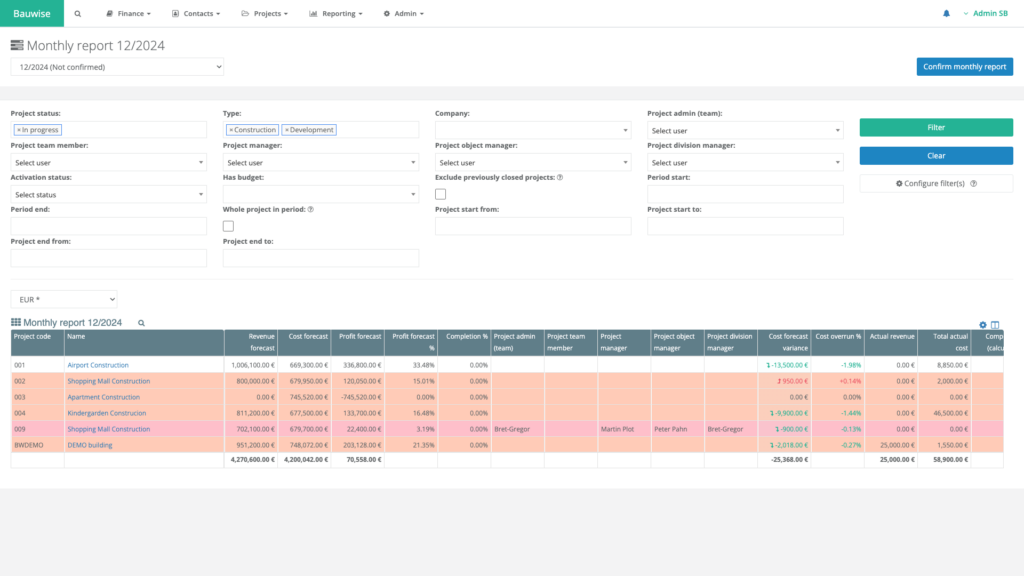Click Project end to input field
The height and width of the screenshot is (576, 1024).
(x=321, y=258)
